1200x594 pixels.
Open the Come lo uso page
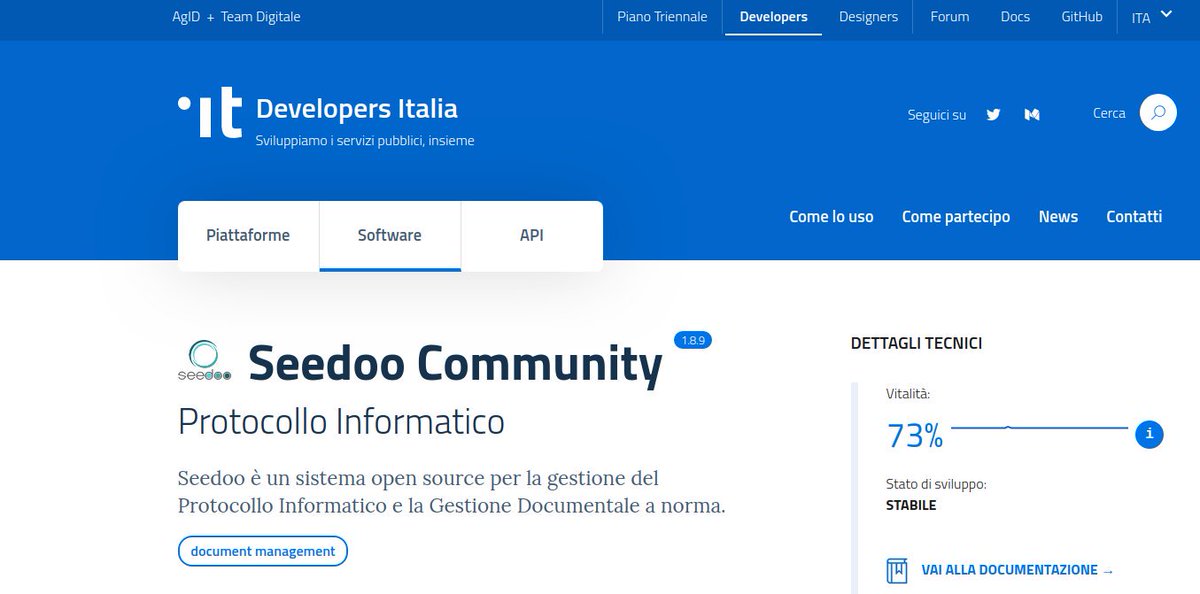831,217
